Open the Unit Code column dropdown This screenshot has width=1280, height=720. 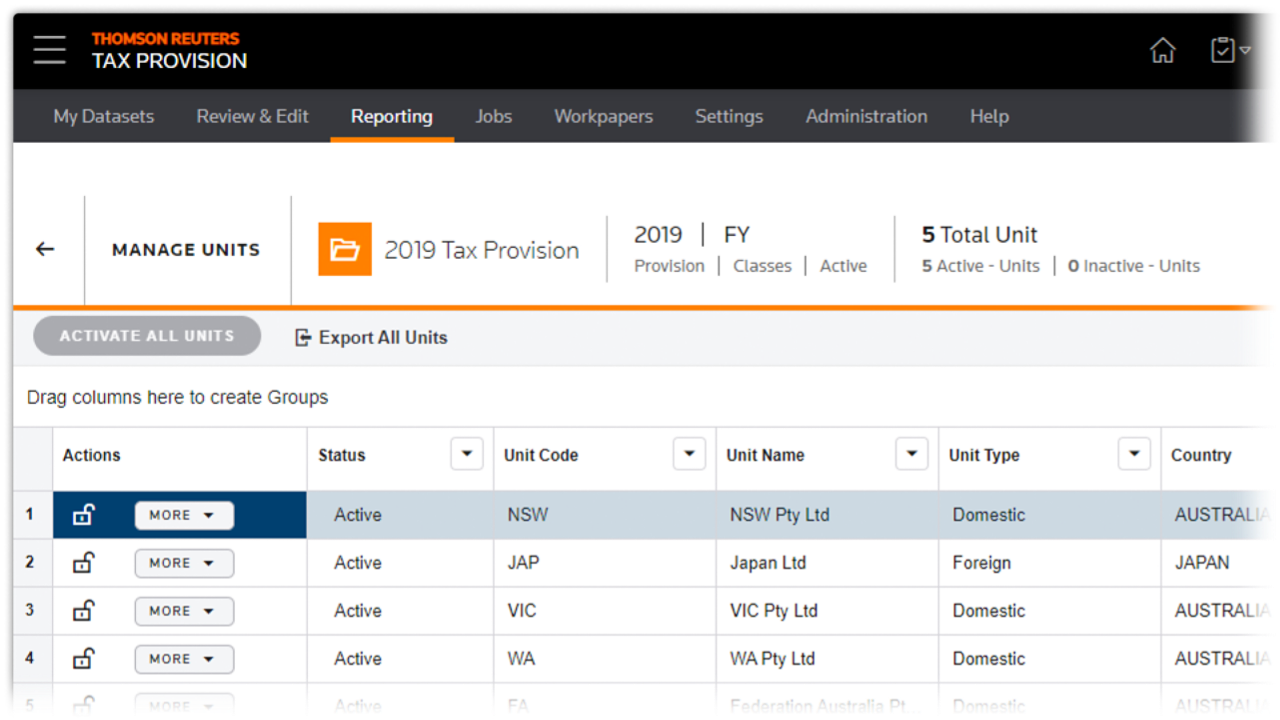pyautogui.click(x=688, y=454)
